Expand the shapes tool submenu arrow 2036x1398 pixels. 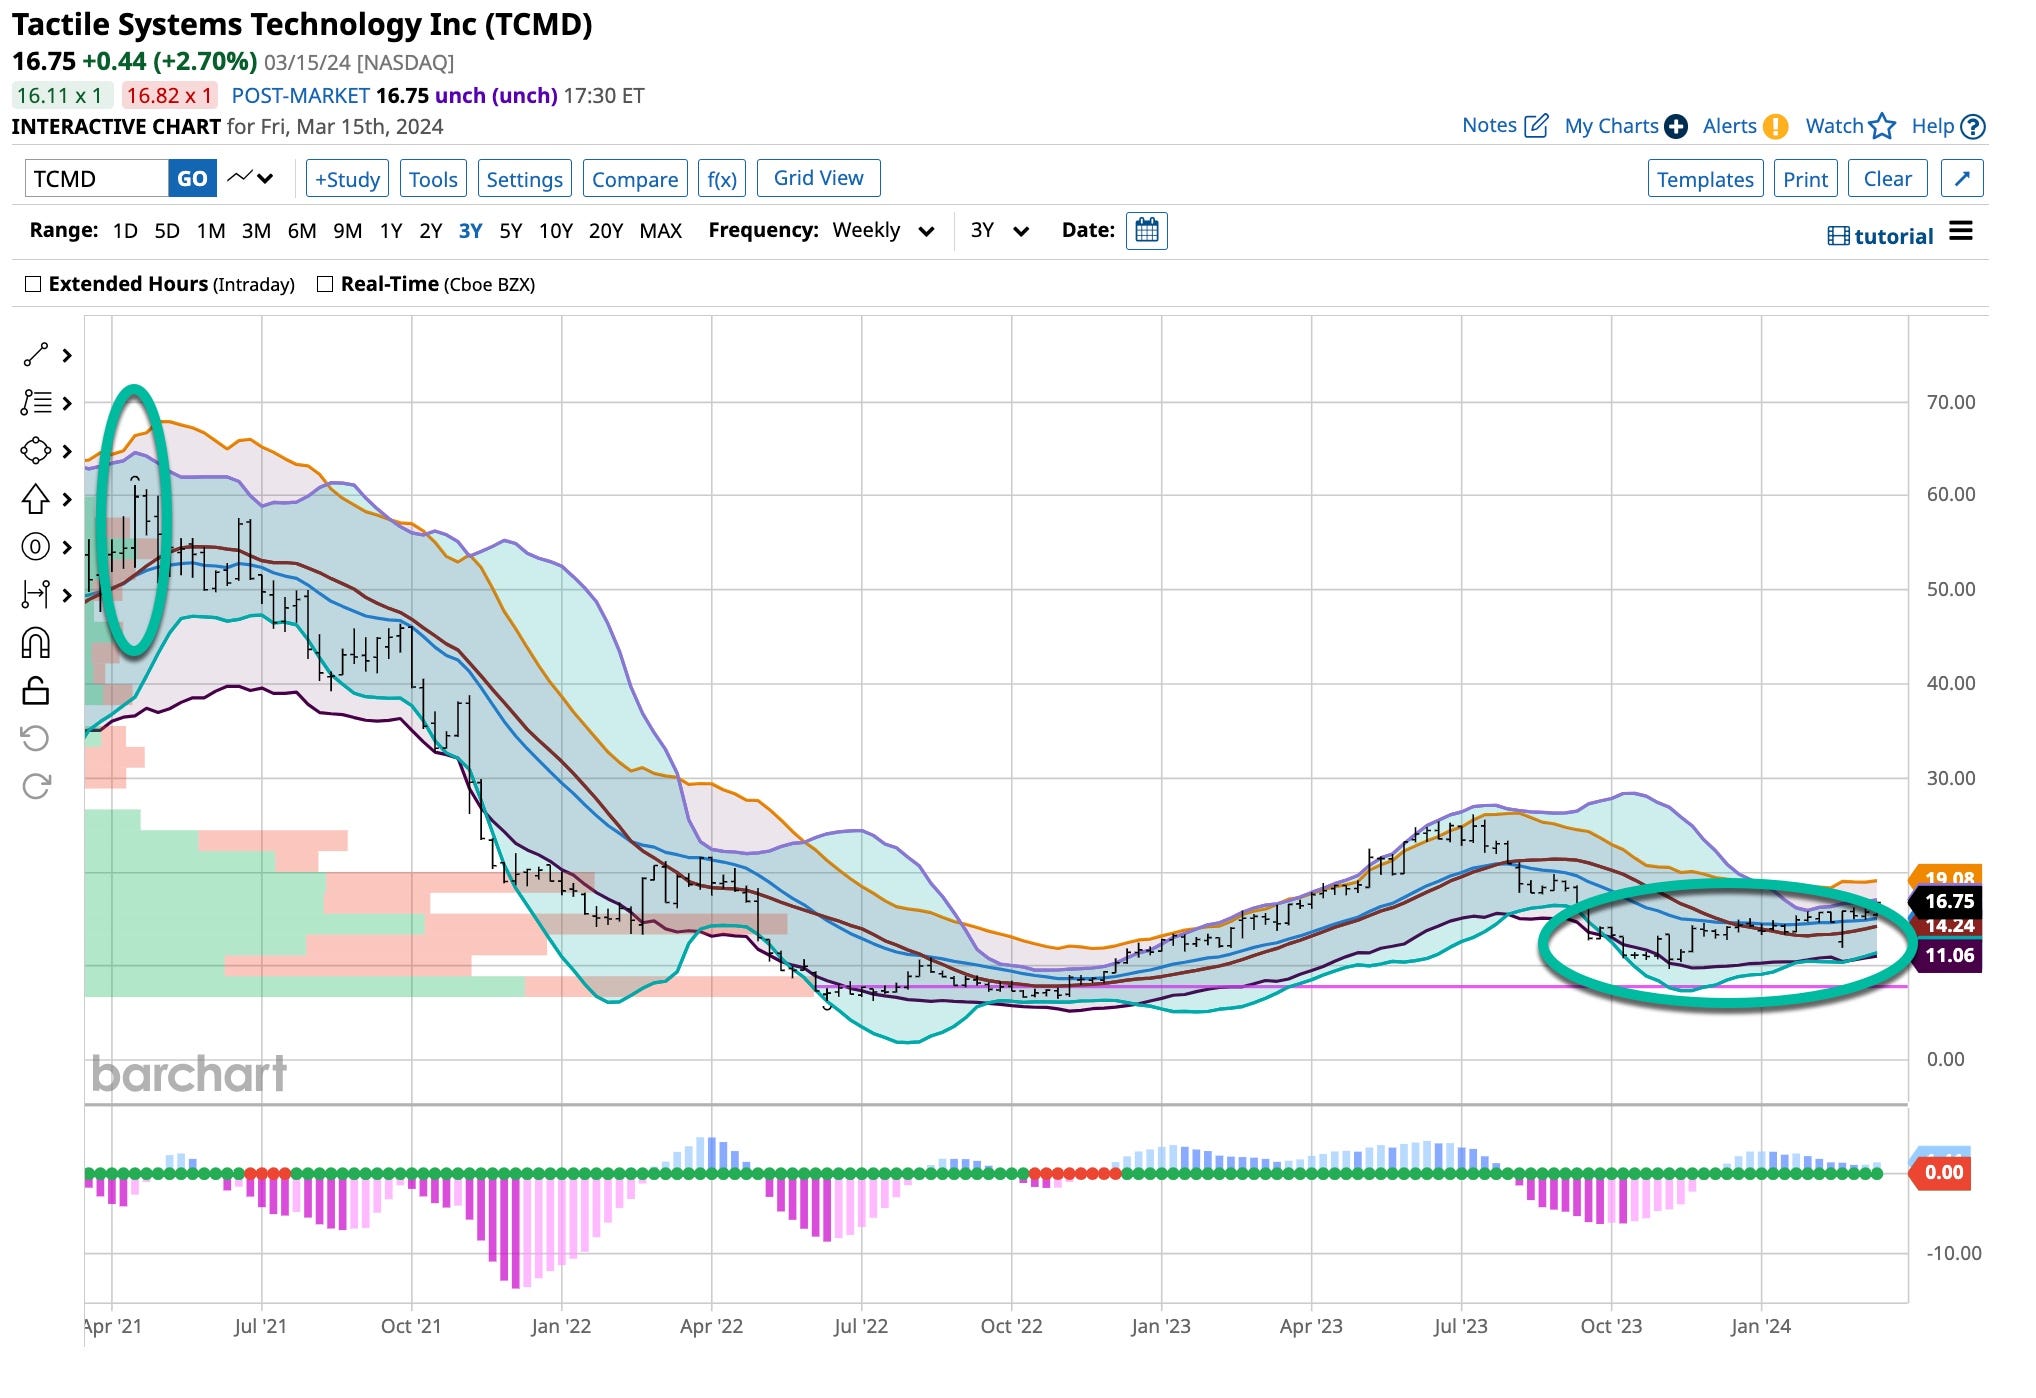67,451
